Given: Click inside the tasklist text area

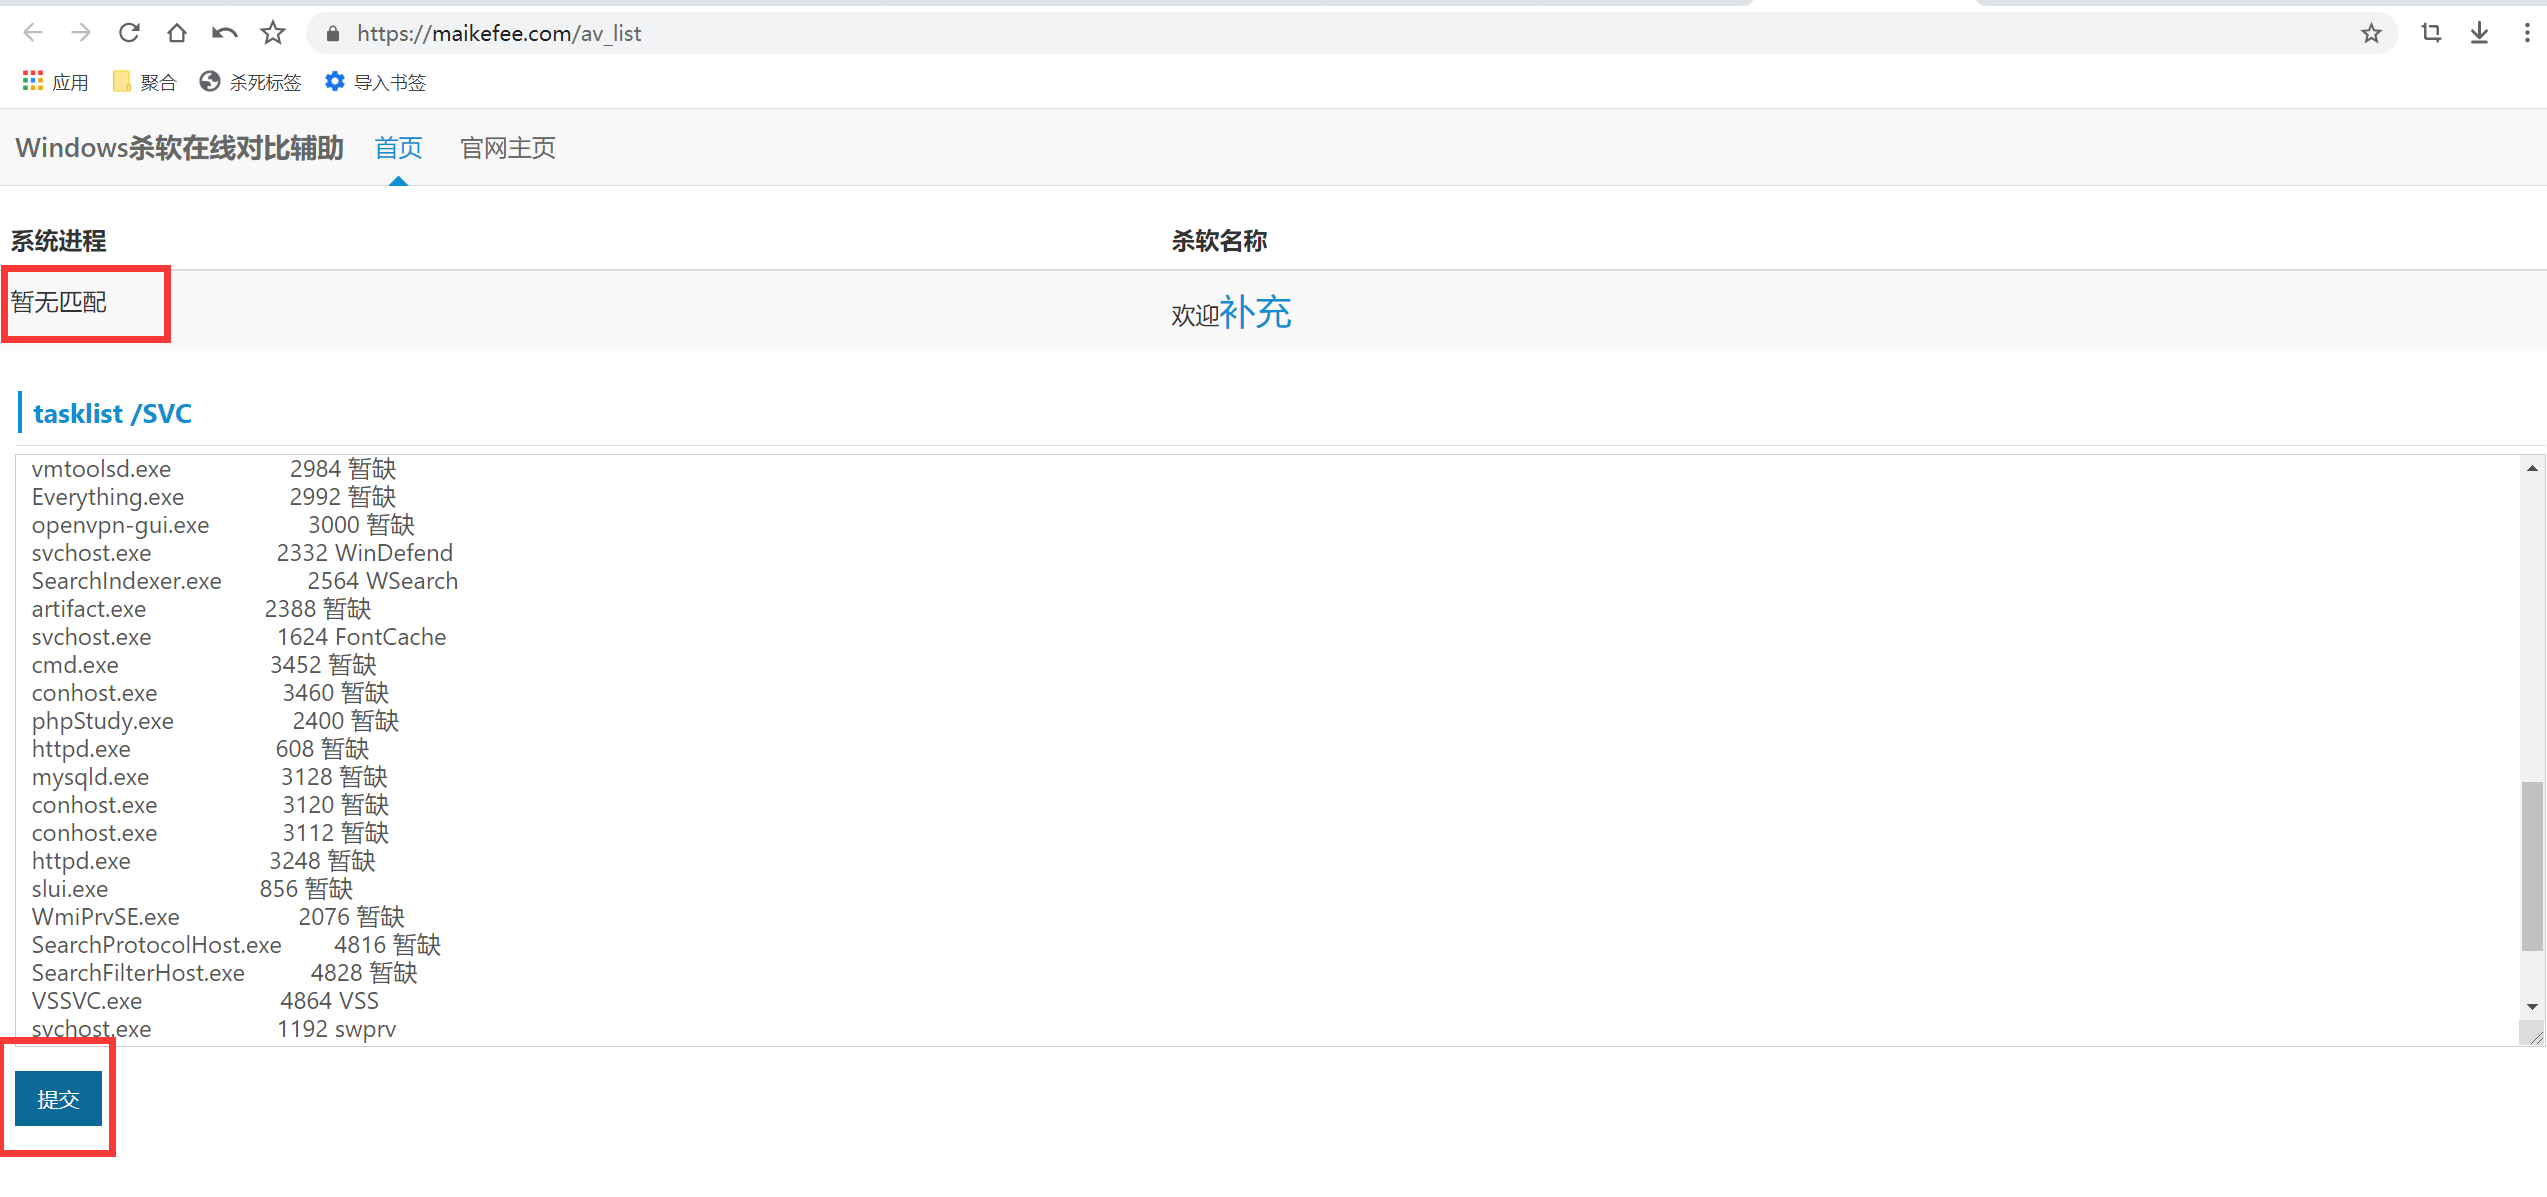Looking at the screenshot, I should coord(1200,750).
